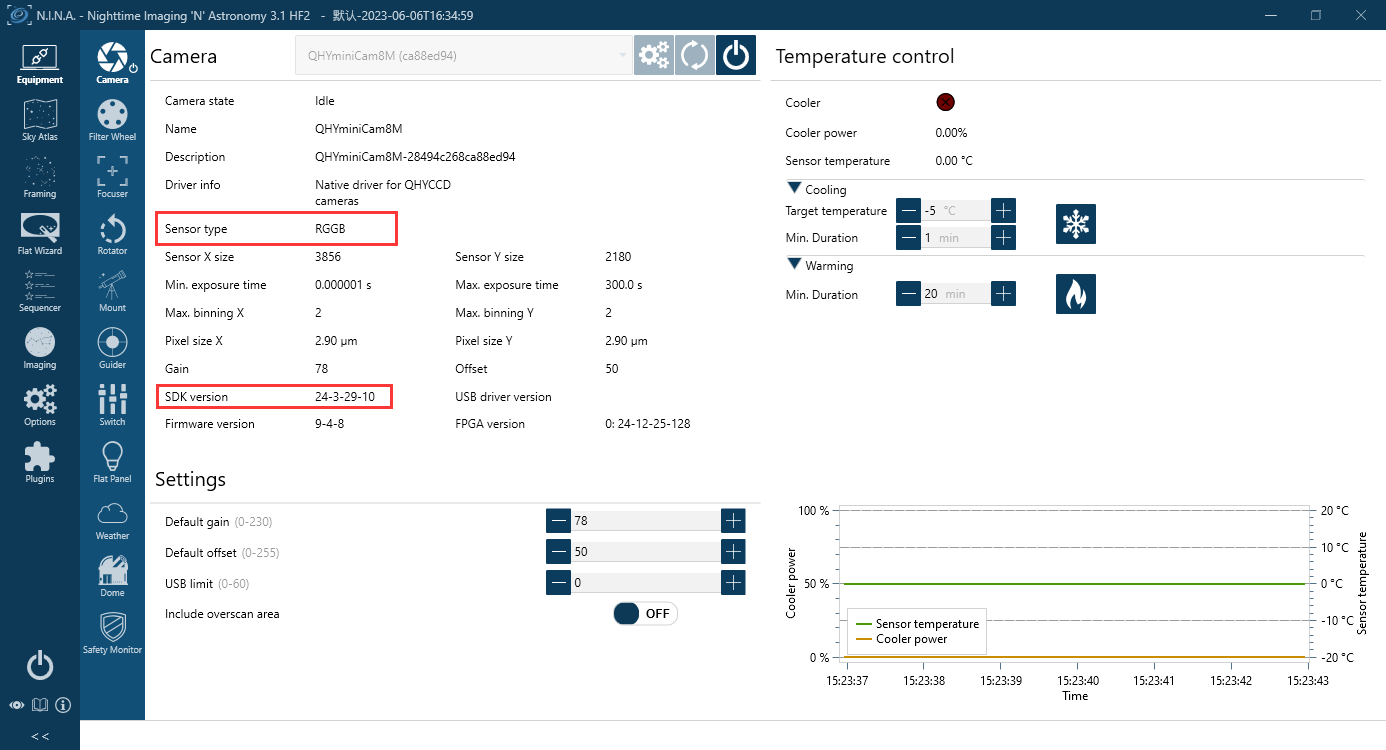Image resolution: width=1386 pixels, height=750 pixels.
Task: Select the Rotator equipment tab
Action: pyautogui.click(x=112, y=235)
